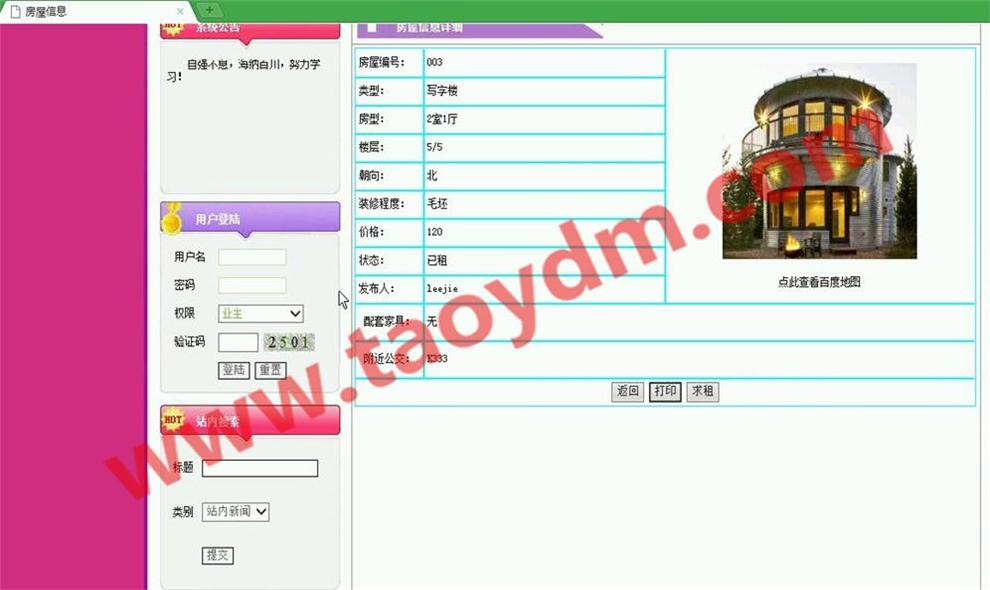Click the 朝向 value 北
The width and height of the screenshot is (990, 590).
(432, 175)
